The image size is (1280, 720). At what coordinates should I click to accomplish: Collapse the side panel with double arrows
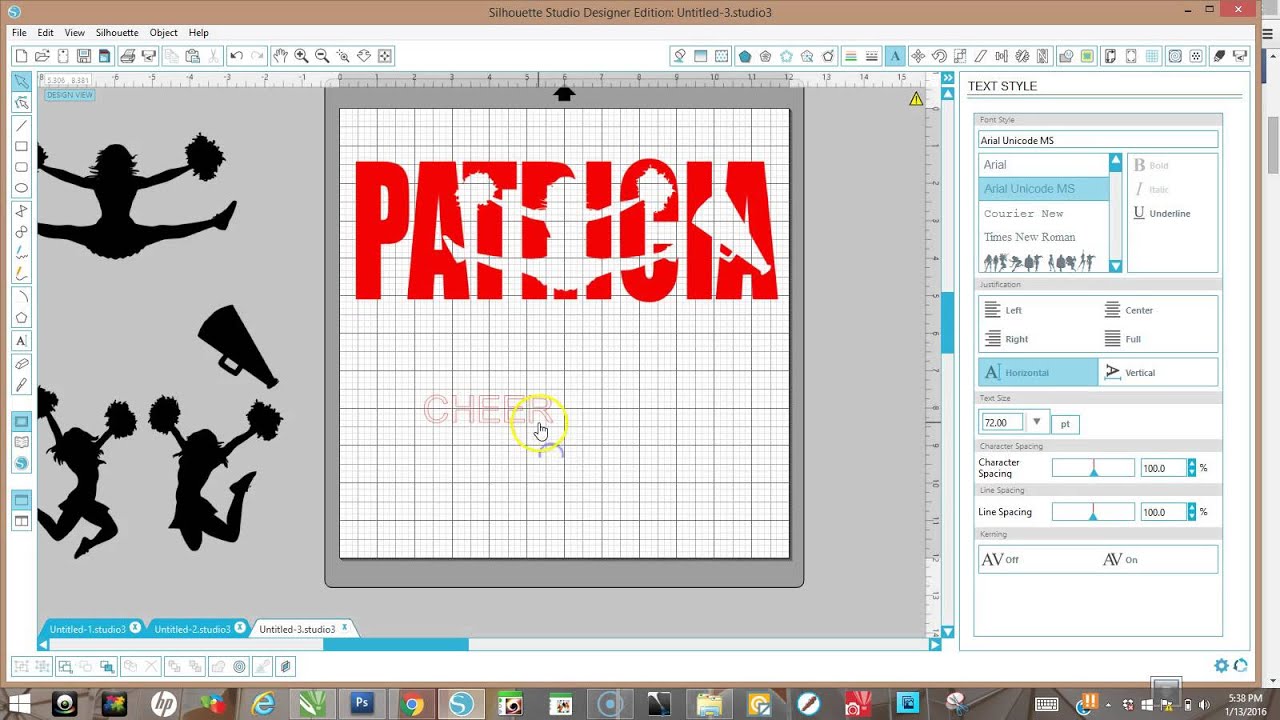pos(947,78)
